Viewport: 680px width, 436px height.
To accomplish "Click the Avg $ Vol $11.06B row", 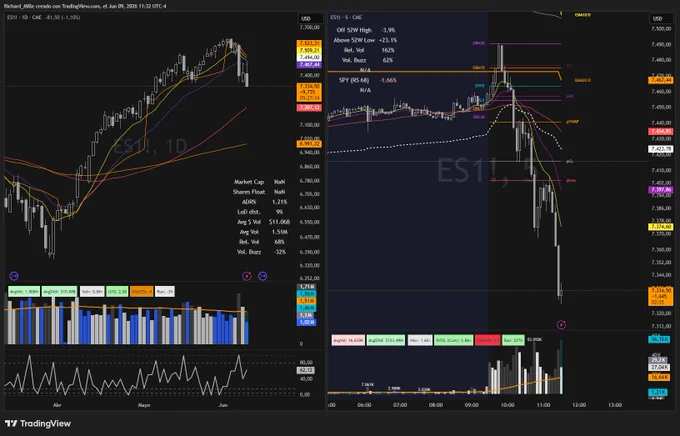I will 263,222.
